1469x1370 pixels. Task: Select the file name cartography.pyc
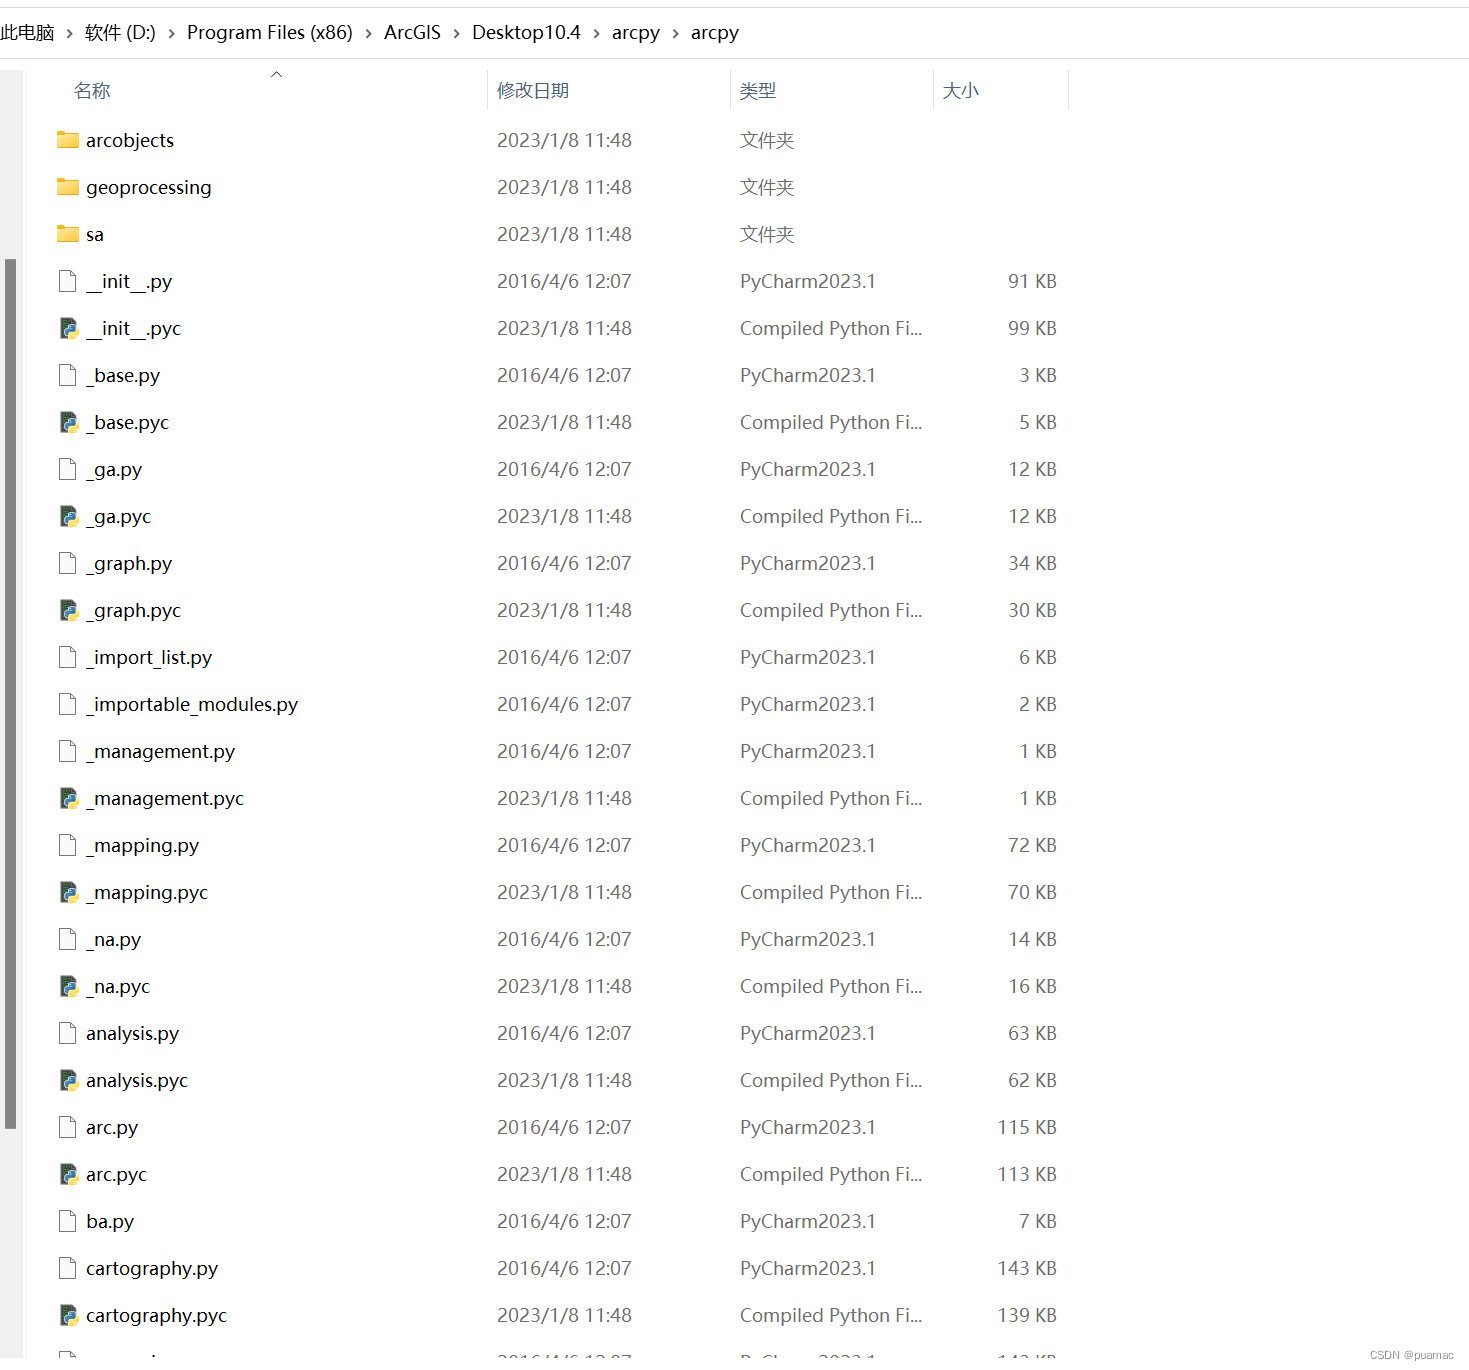tap(156, 1315)
